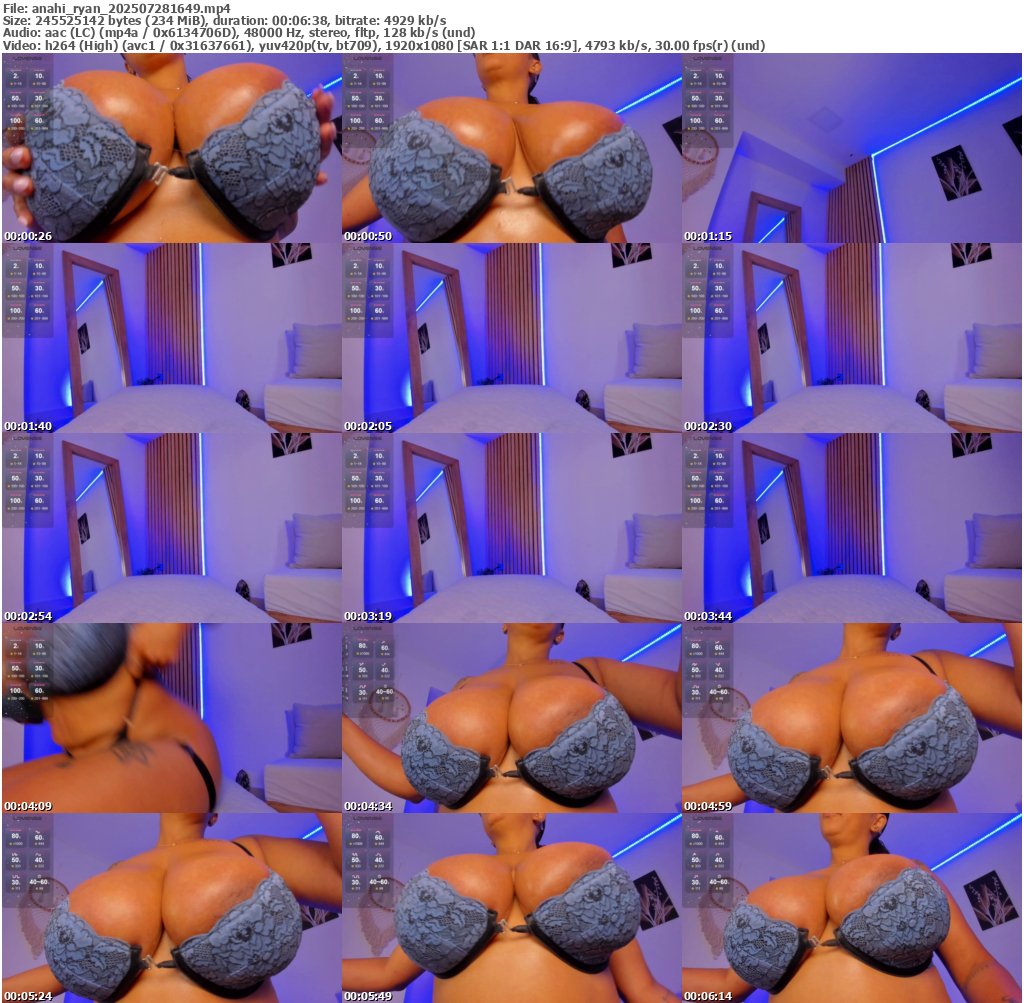The height and width of the screenshot is (1003, 1024).
Task: Select the thumbnail stamped 00:05:49
Action: point(512,908)
